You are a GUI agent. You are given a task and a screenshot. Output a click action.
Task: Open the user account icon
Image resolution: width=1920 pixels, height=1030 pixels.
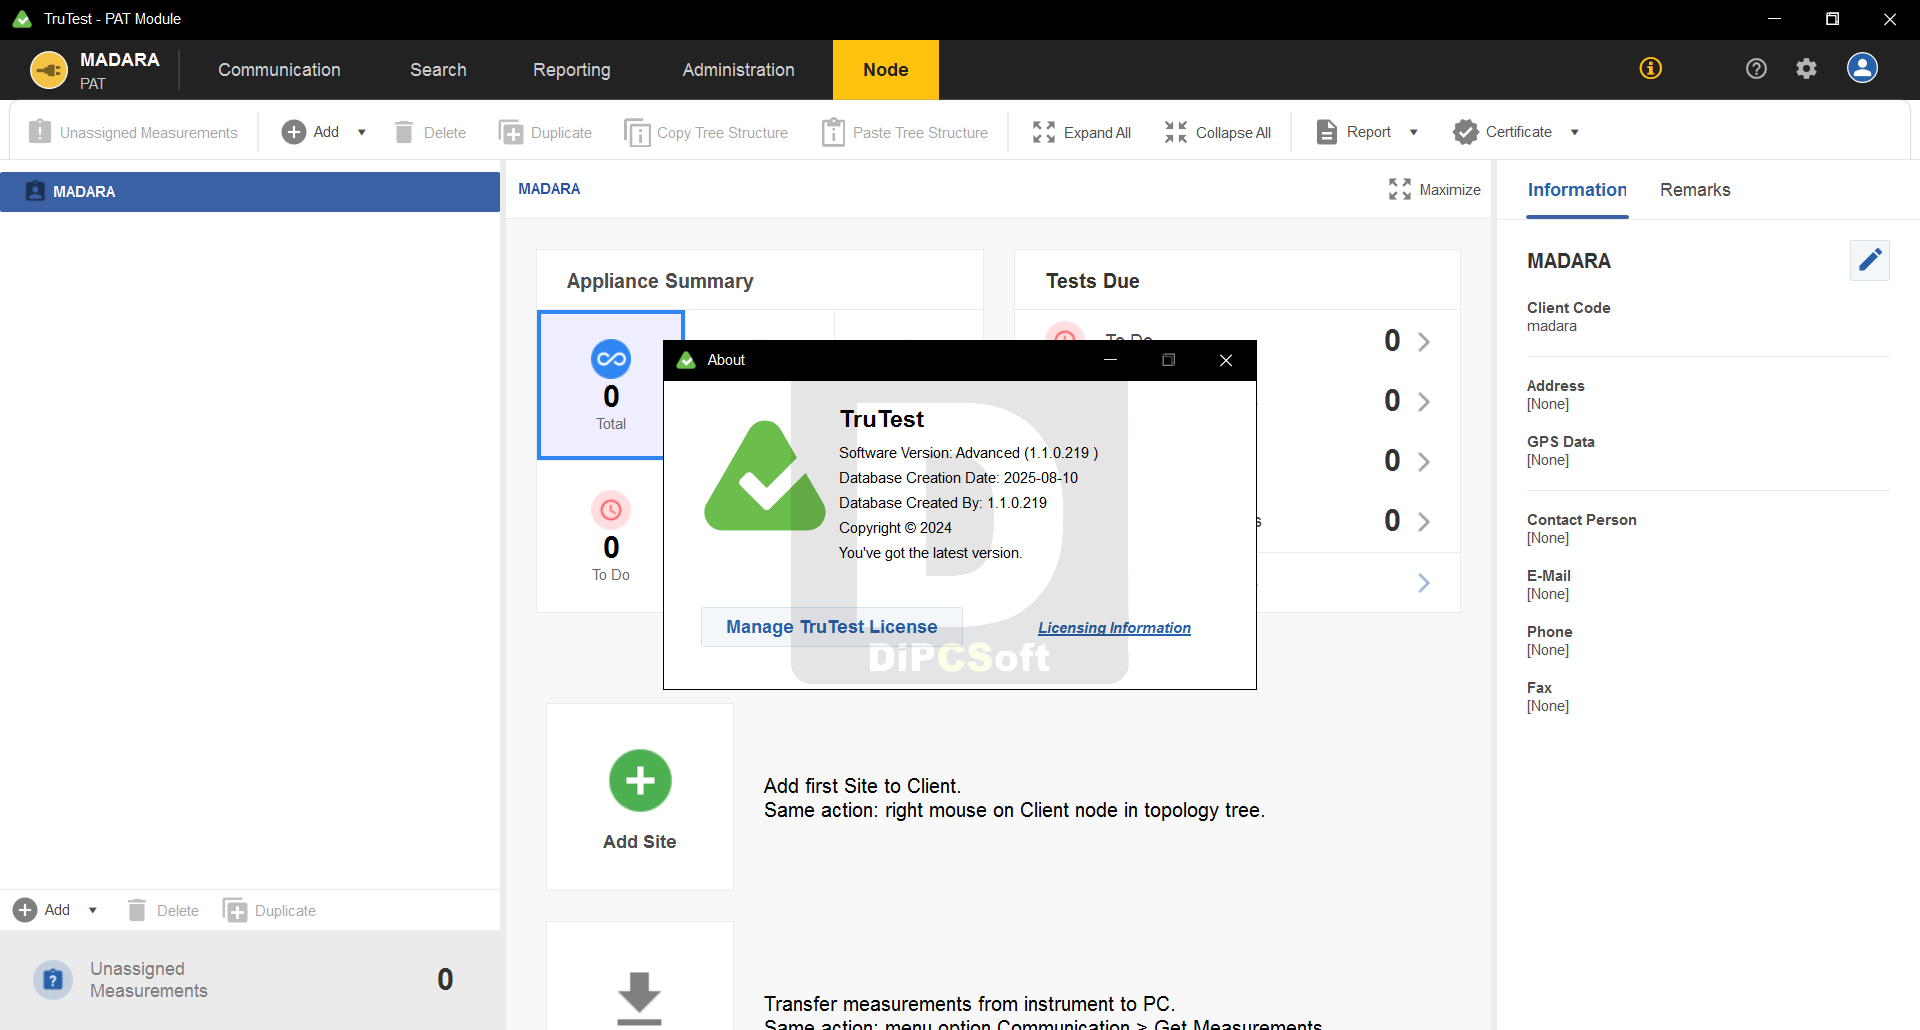tap(1862, 68)
